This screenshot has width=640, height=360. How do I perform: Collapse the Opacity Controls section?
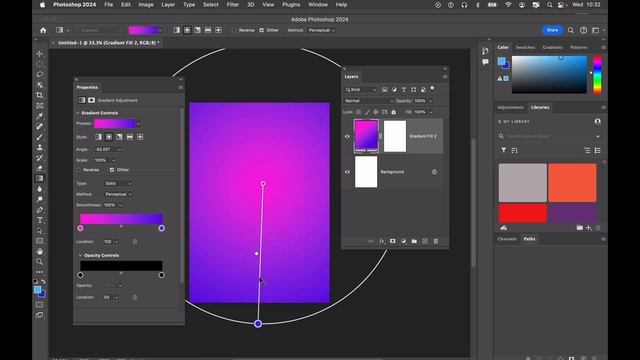(x=80, y=256)
